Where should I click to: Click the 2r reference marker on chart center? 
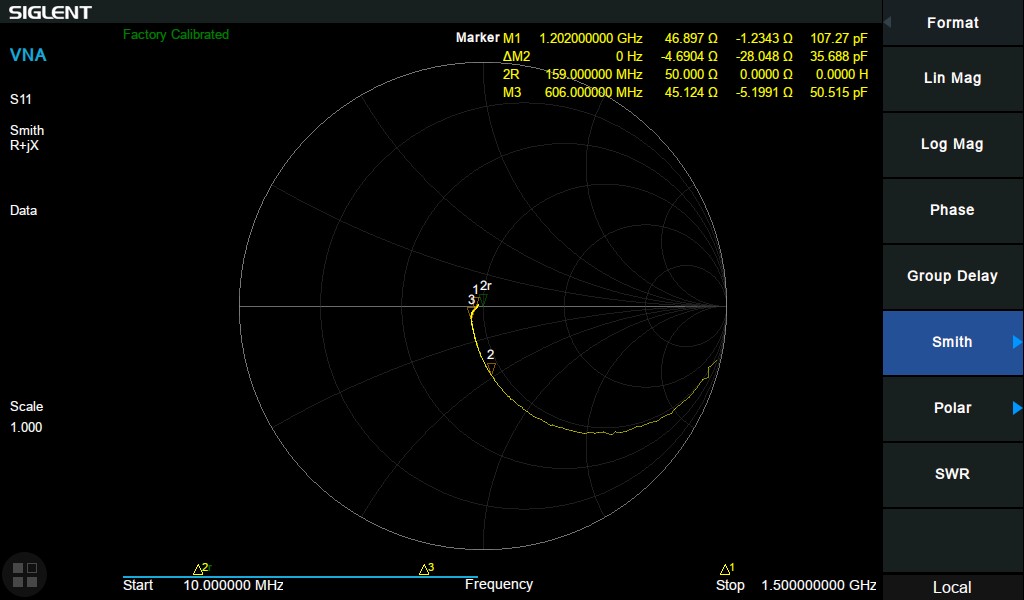pos(482,298)
